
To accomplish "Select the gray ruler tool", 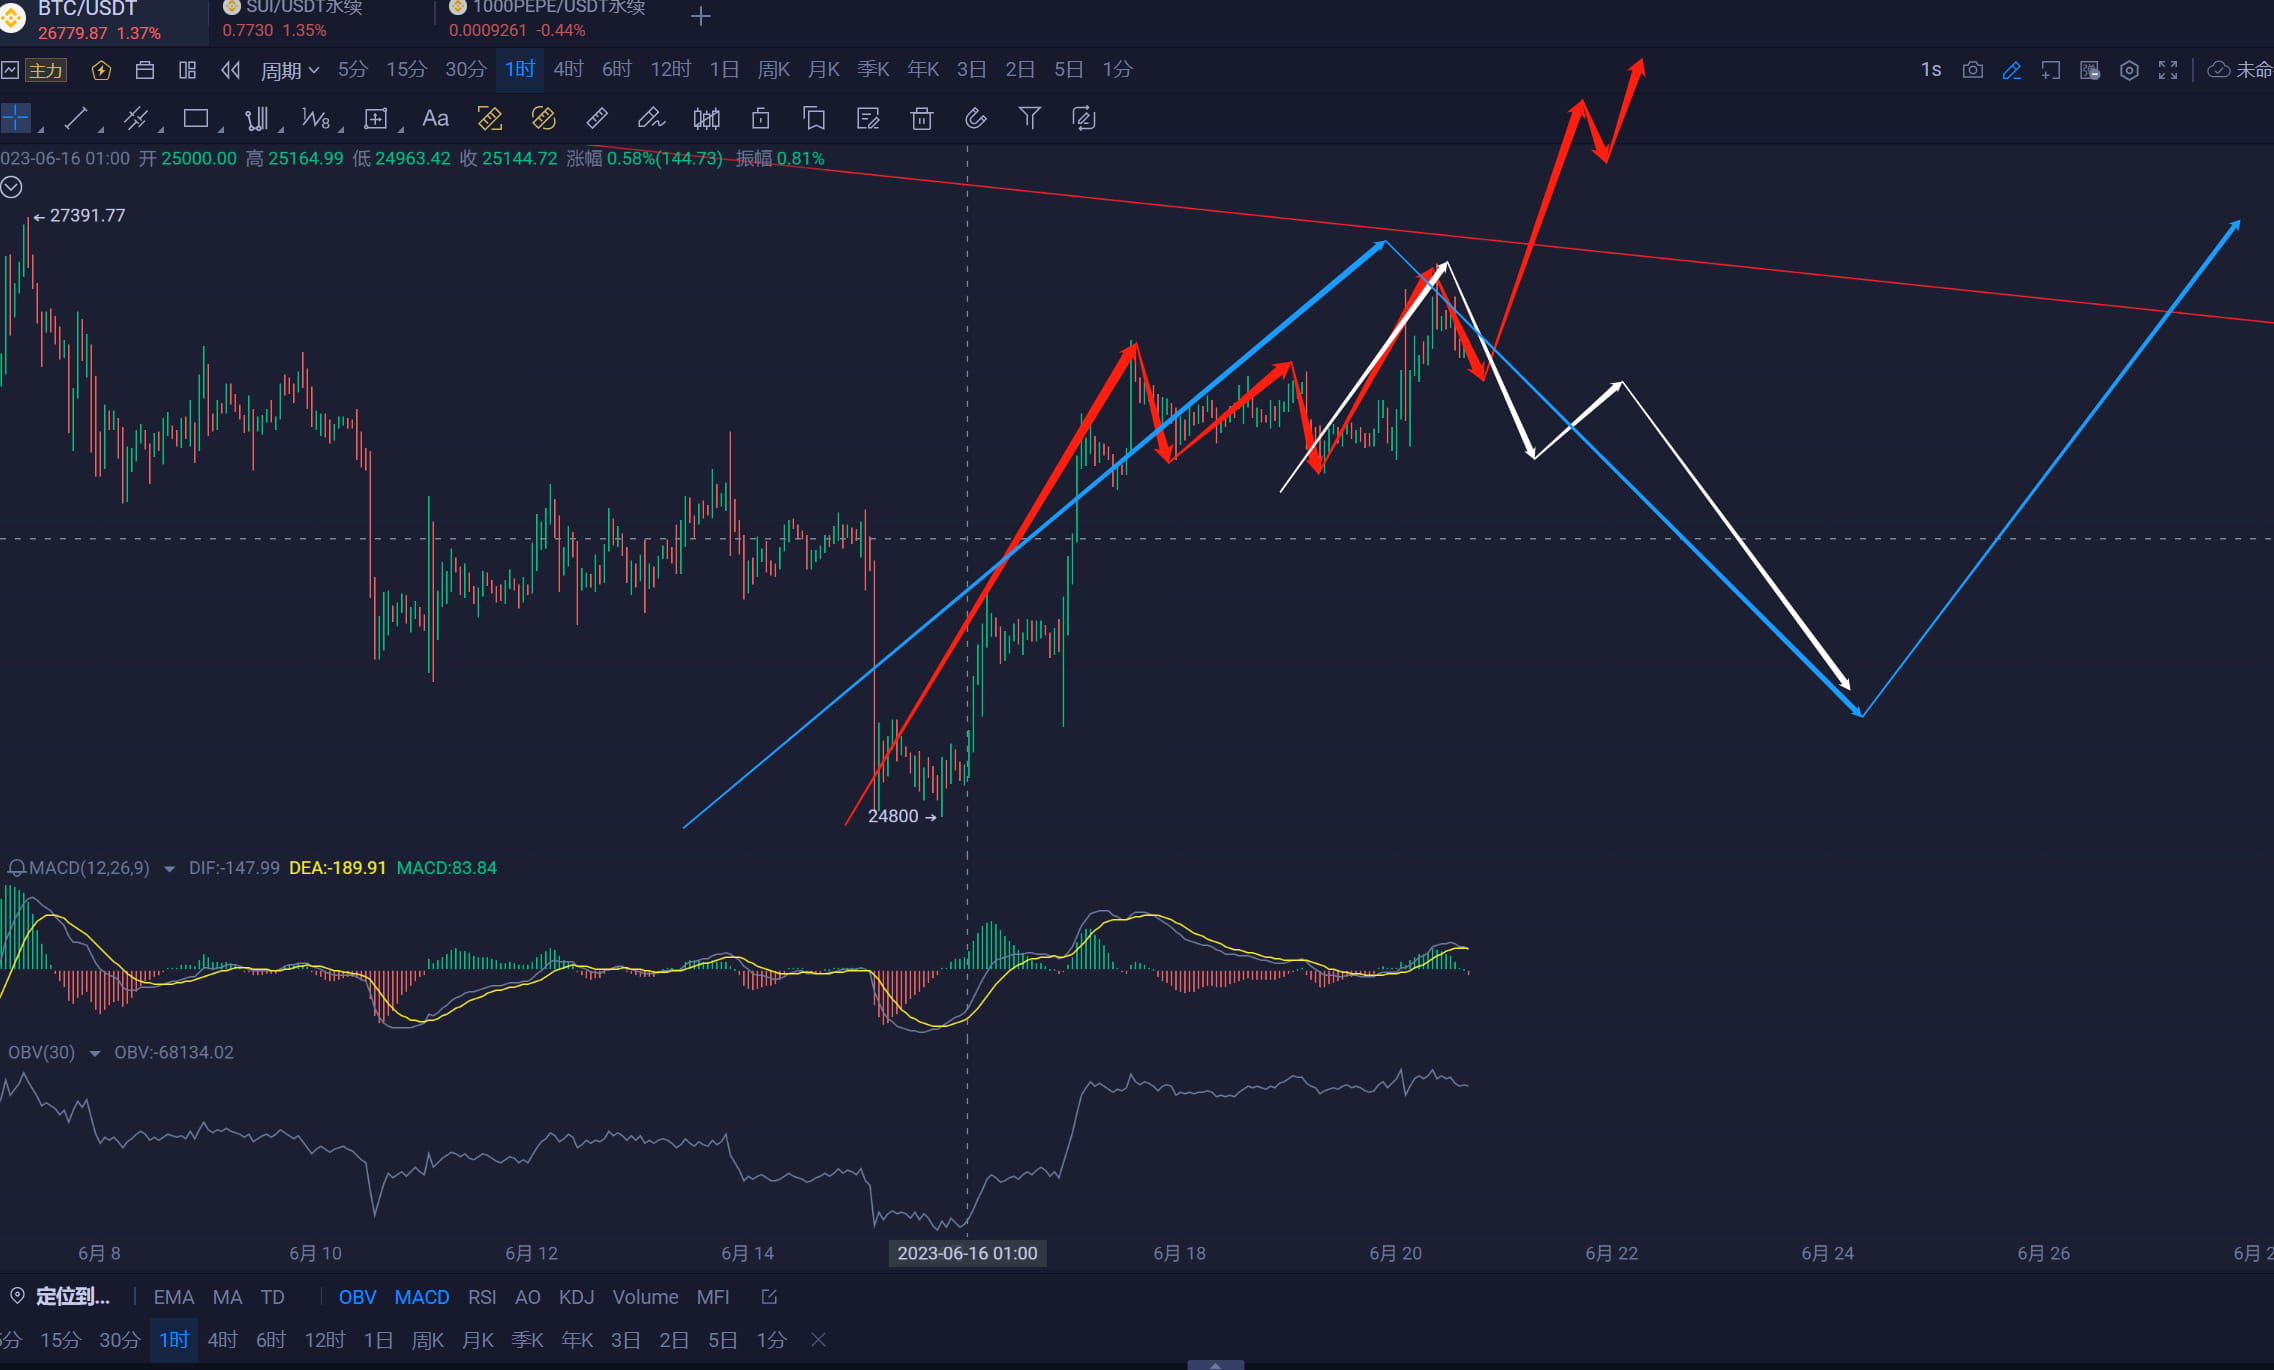I will [597, 119].
